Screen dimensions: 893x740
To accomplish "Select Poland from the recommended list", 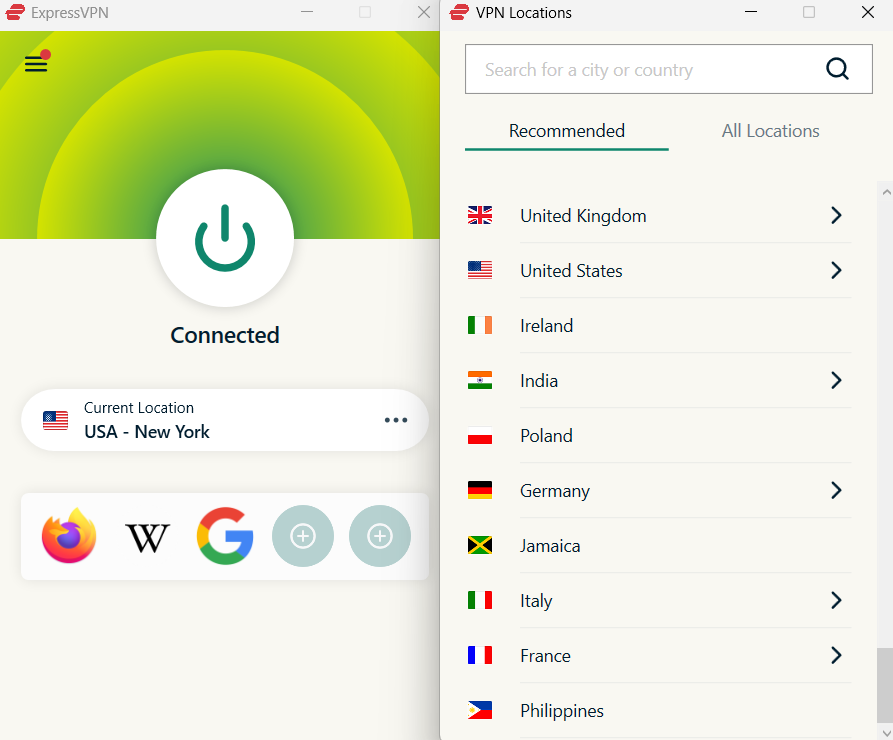I will tap(546, 435).
